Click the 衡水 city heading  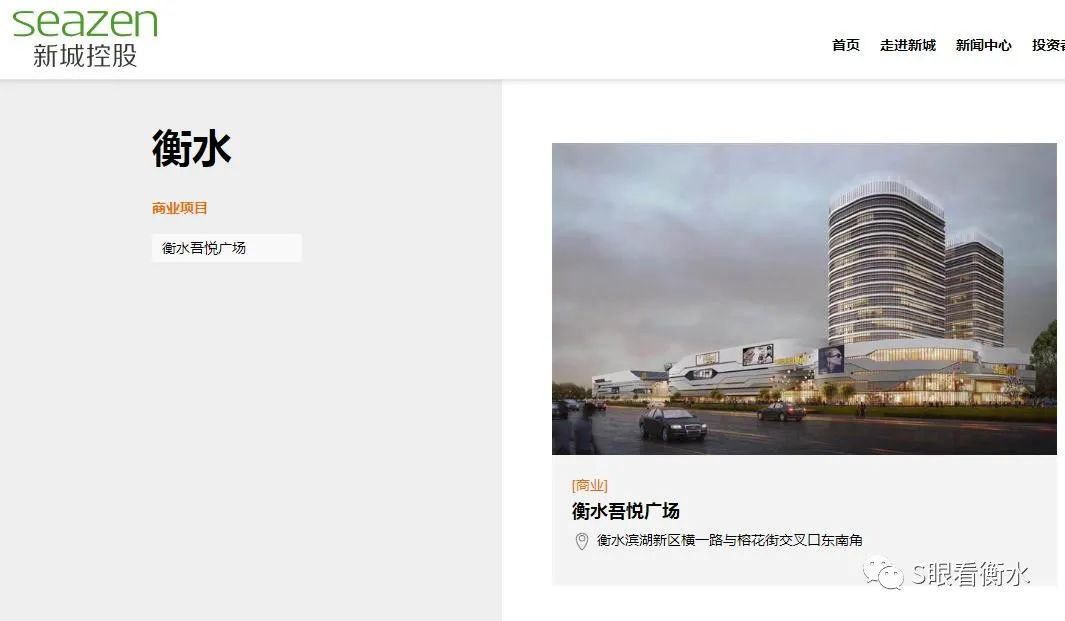click(x=192, y=148)
